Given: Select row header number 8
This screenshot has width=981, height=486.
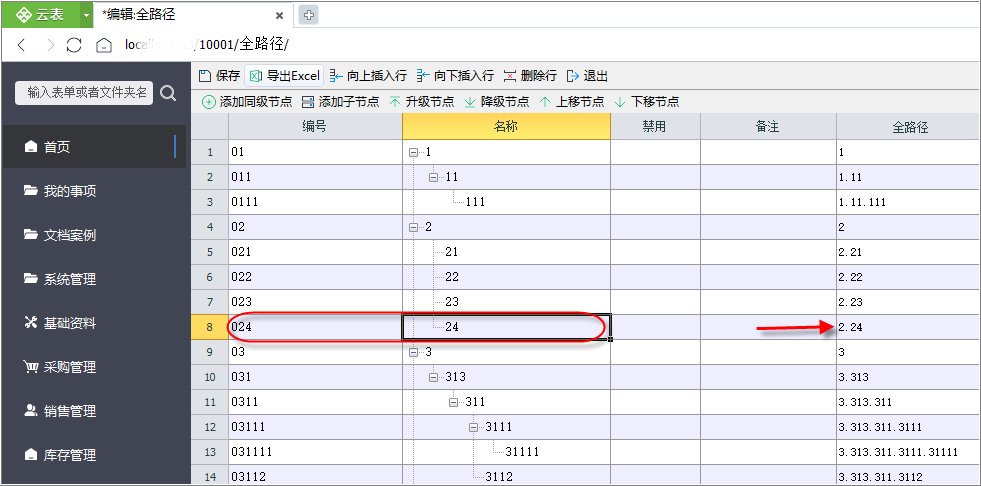Looking at the screenshot, I should click(x=210, y=327).
